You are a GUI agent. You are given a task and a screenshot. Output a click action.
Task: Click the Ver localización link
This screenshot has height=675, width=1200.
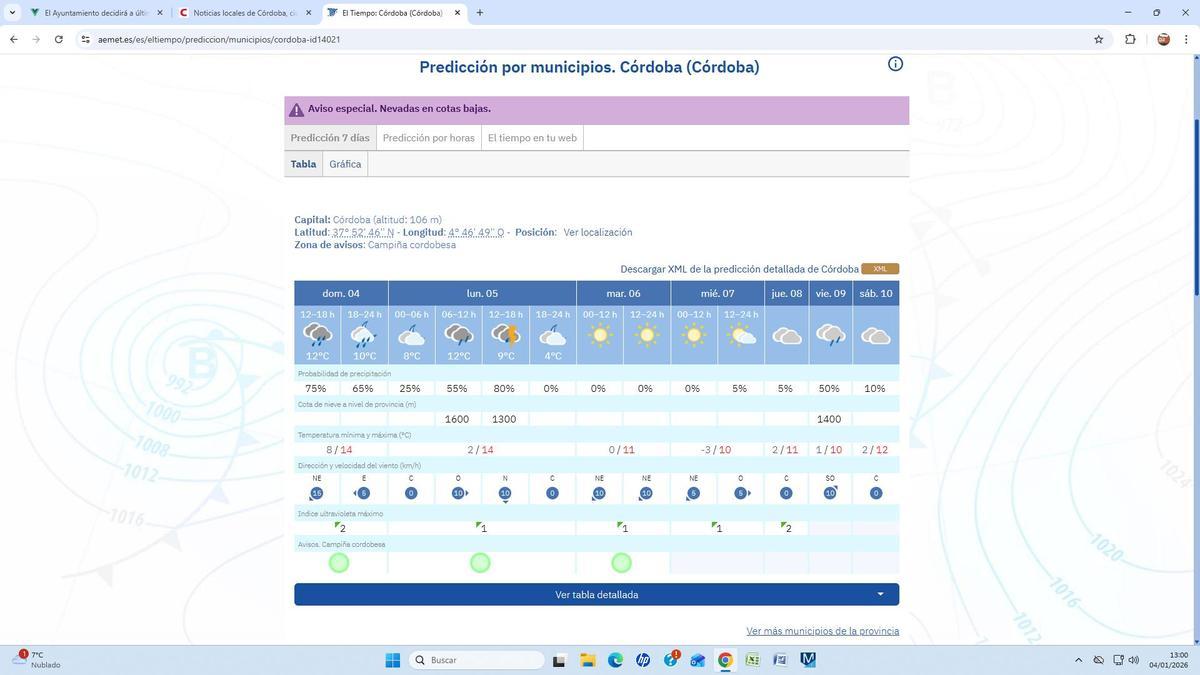[597, 231]
